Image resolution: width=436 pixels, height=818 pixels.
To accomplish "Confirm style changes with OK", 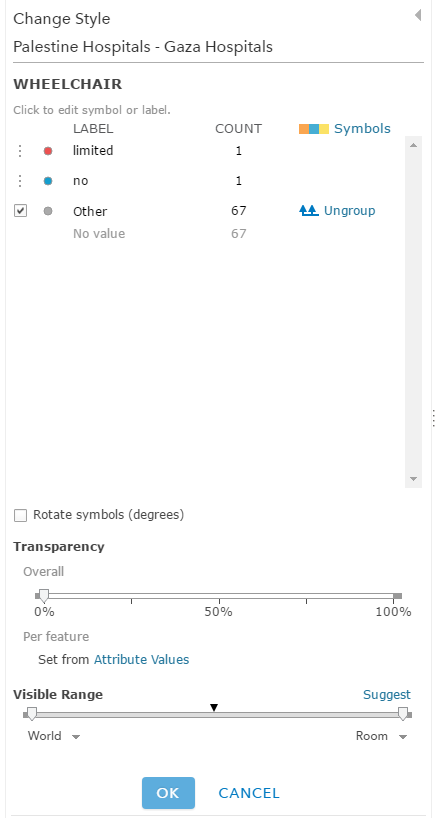I will (168, 793).
